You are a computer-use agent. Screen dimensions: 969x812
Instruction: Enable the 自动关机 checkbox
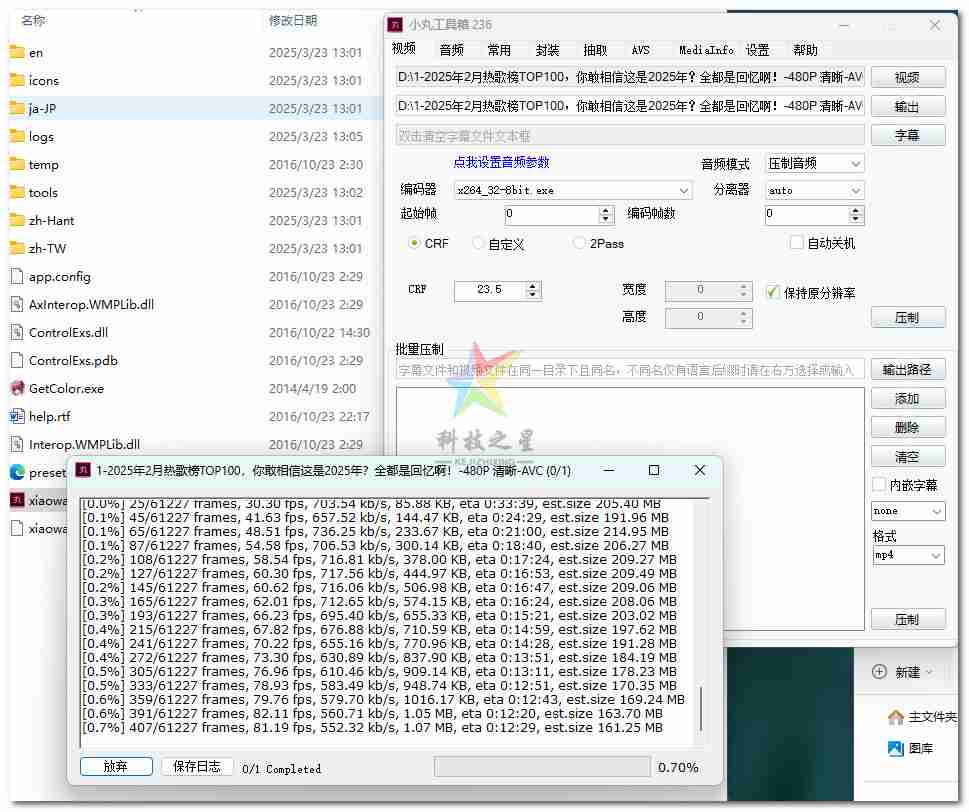tap(797, 243)
